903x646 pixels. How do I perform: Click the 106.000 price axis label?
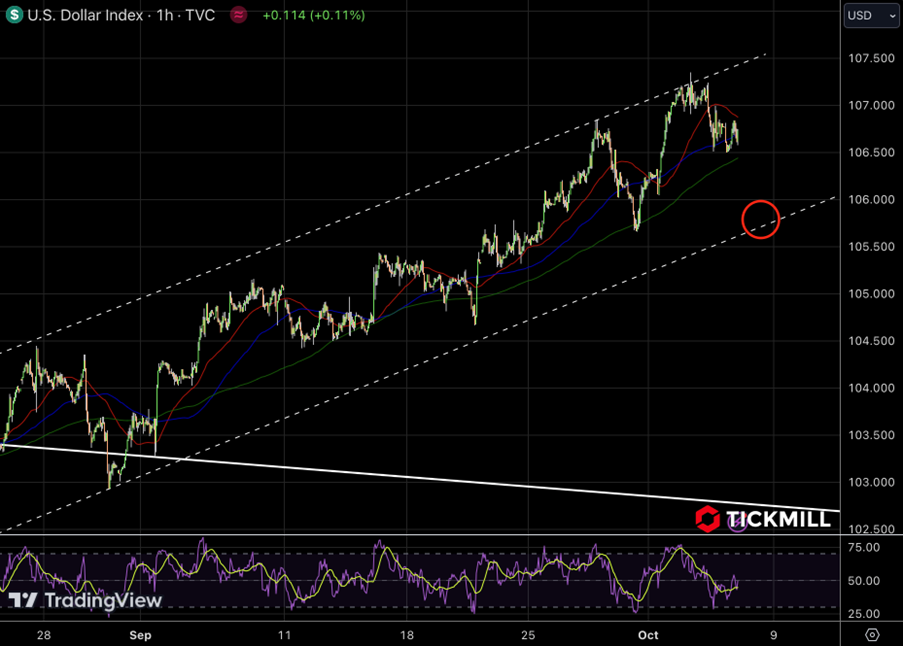tap(871, 200)
